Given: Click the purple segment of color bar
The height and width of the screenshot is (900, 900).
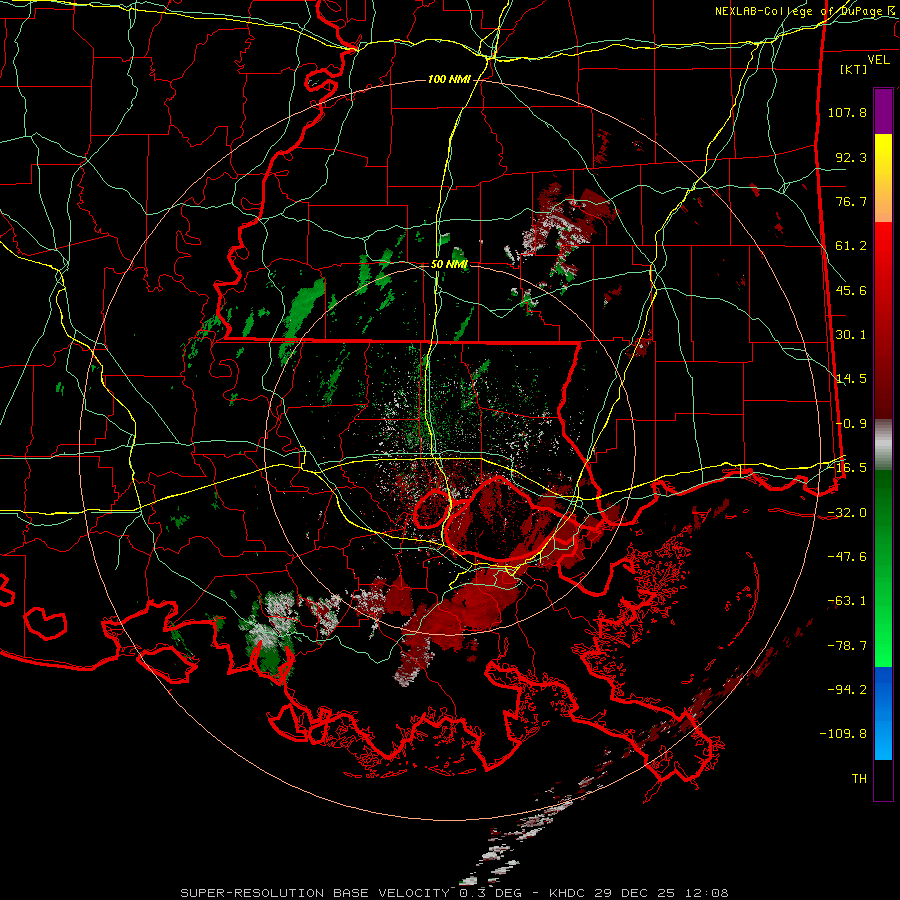Looking at the screenshot, I should pos(883,111).
